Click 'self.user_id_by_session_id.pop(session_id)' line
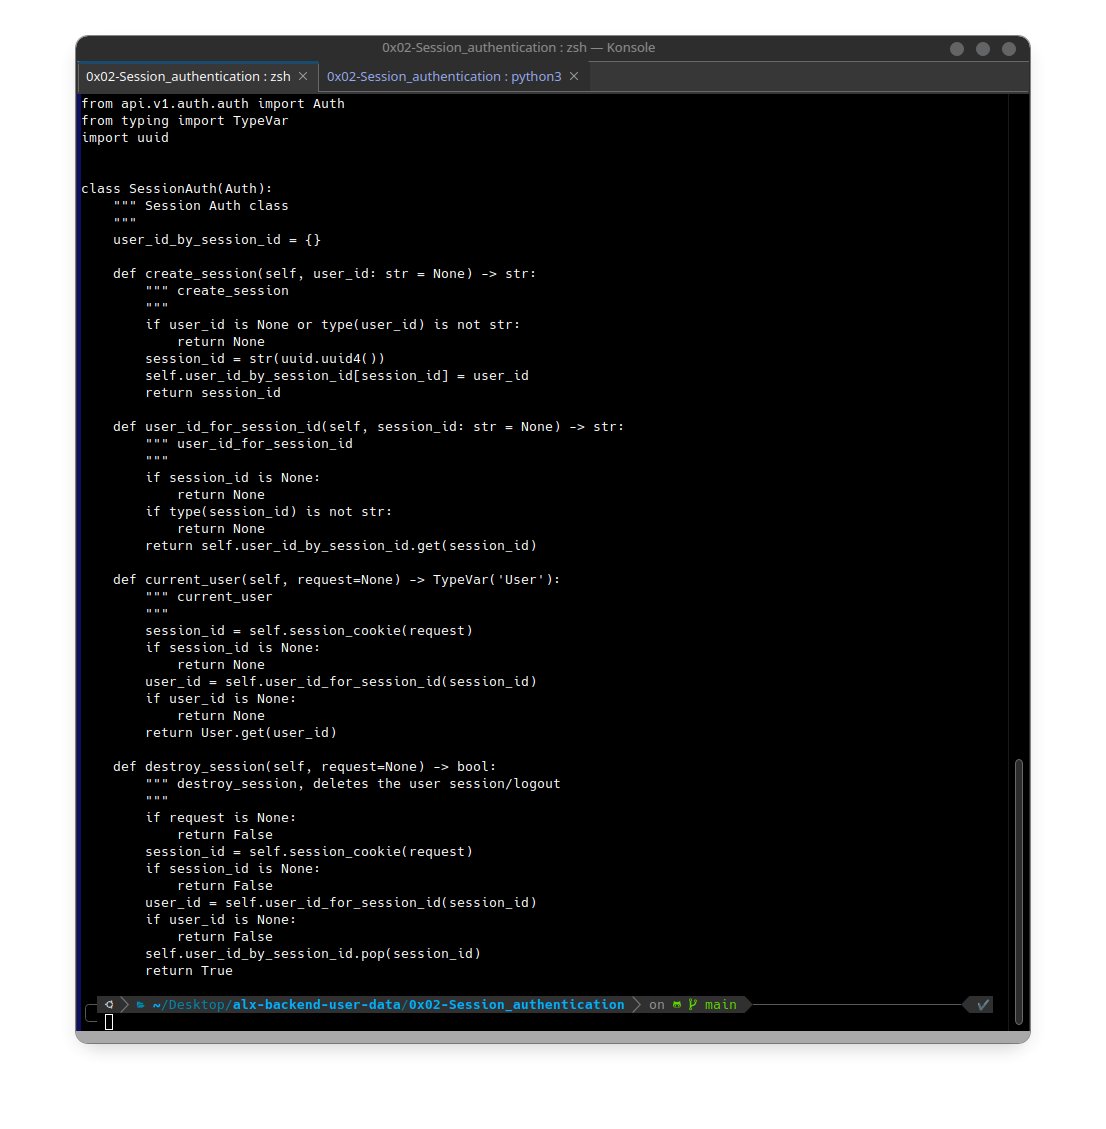The image size is (1106, 1129). [313, 954]
